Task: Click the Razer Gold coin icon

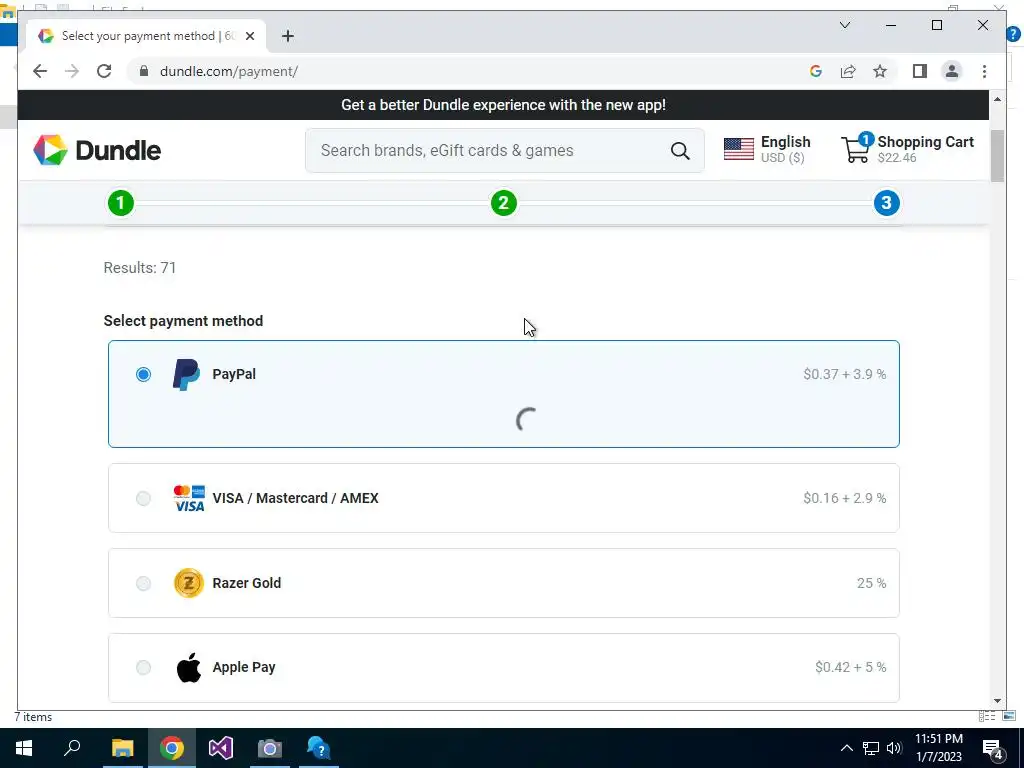Action: pyautogui.click(x=189, y=583)
